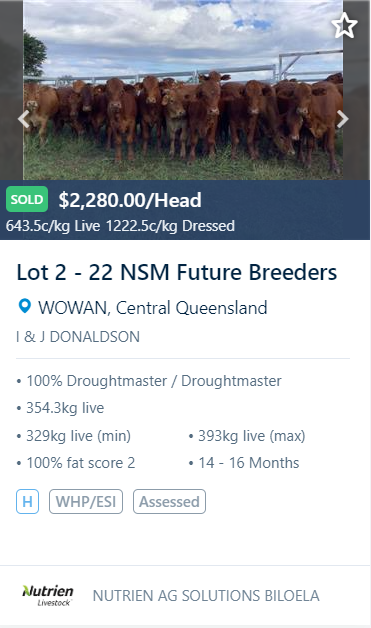The width and height of the screenshot is (371, 628).
Task: Select the $2,280.00/Head price text
Action: [130, 200]
